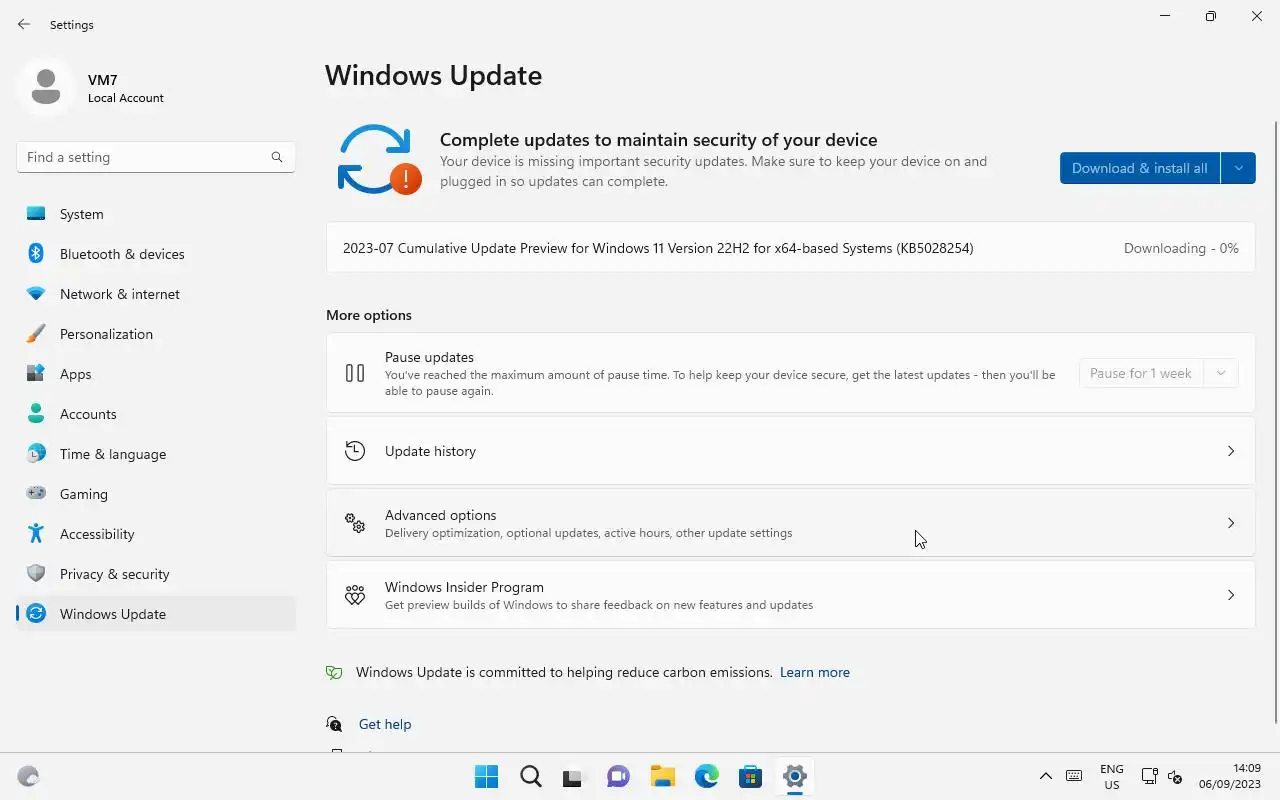Expand Update history chevron

(1231, 451)
